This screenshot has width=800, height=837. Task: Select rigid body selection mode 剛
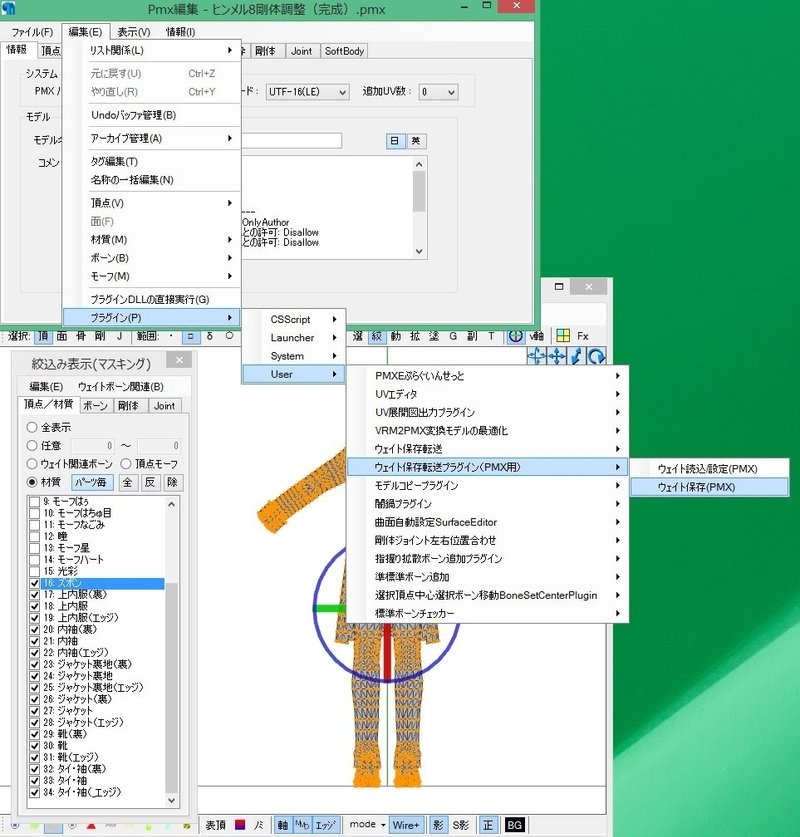click(x=100, y=336)
